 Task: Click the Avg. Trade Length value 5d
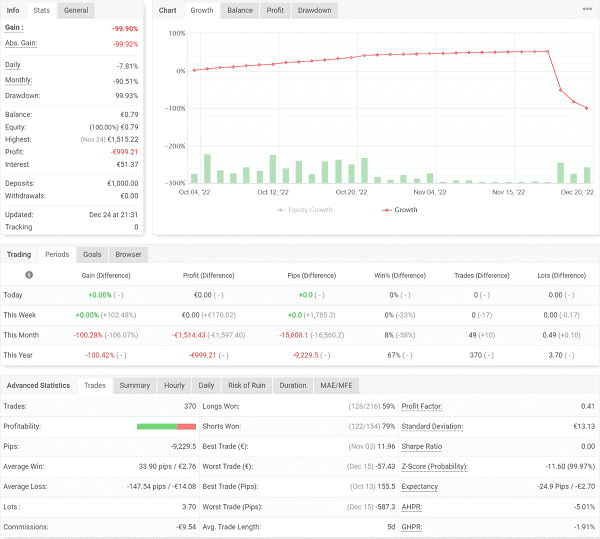point(391,527)
